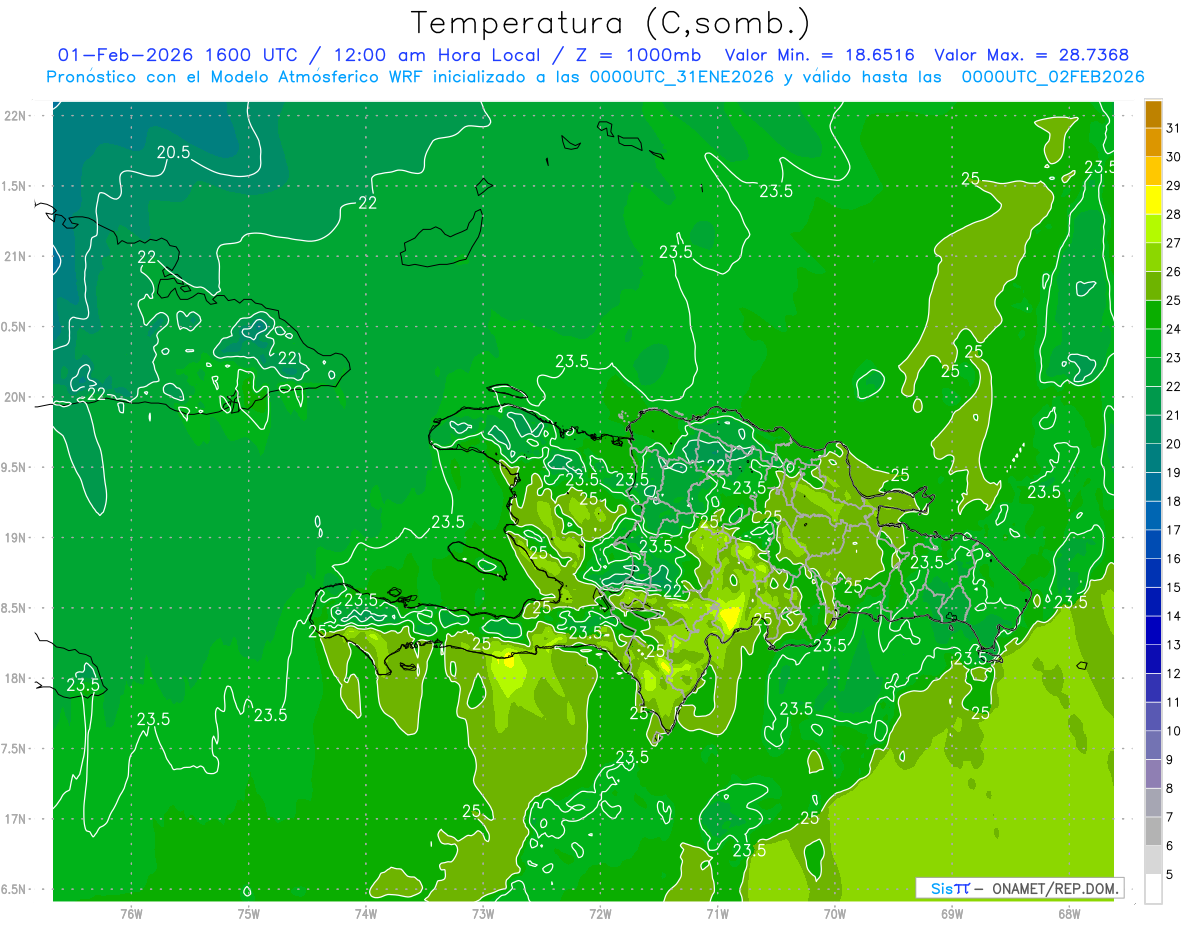Click the 12 value on the color legend

[x=1174, y=674]
